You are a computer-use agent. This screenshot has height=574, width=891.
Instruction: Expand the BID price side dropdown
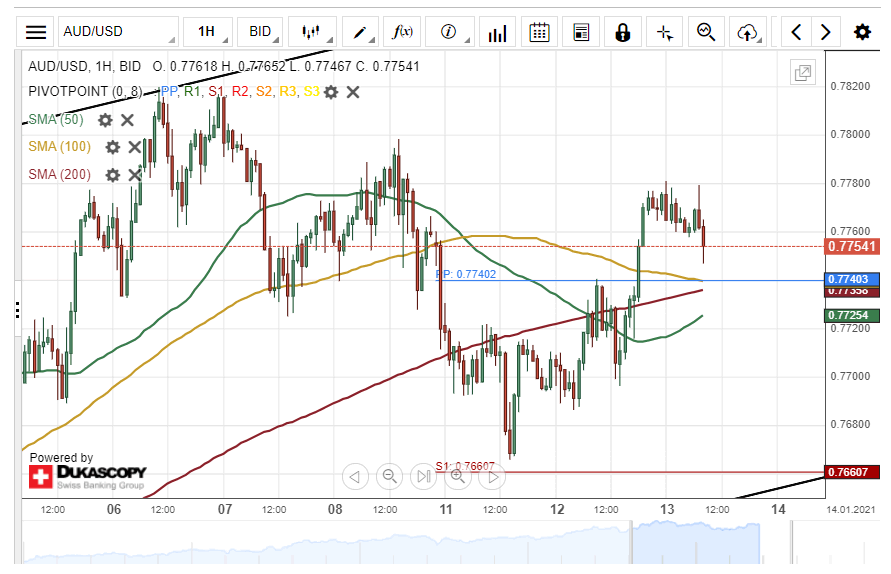tap(265, 32)
